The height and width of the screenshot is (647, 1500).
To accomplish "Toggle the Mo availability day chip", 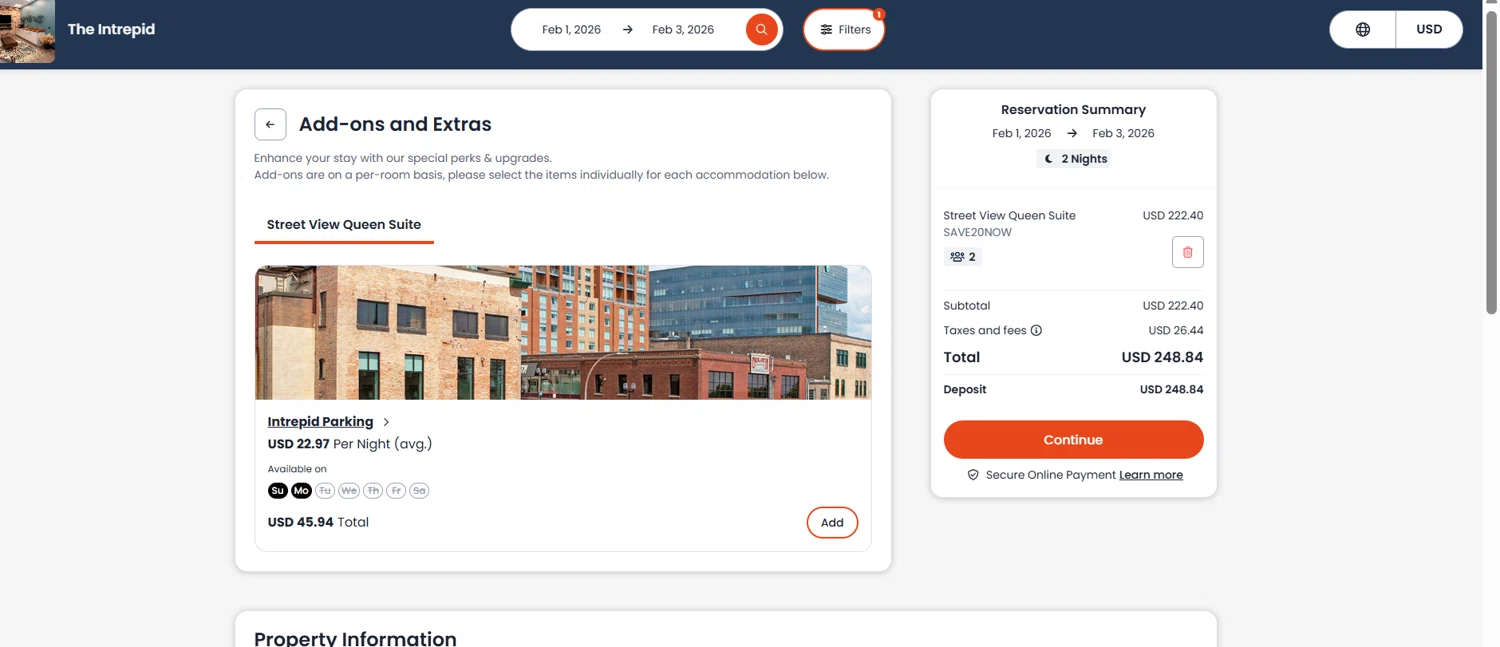I will (301, 491).
